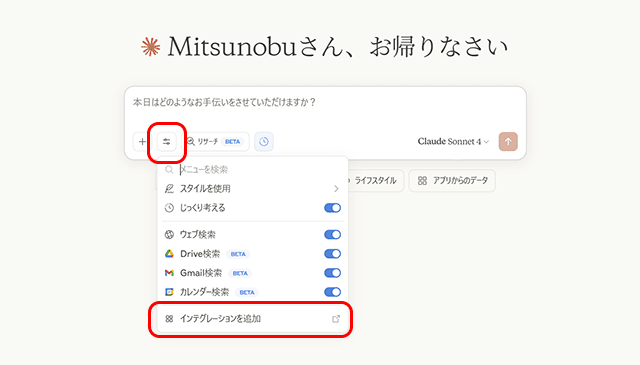Viewport: 640px width, 365px height.
Task: Click the Google Drive icon
Action: (x=169, y=254)
